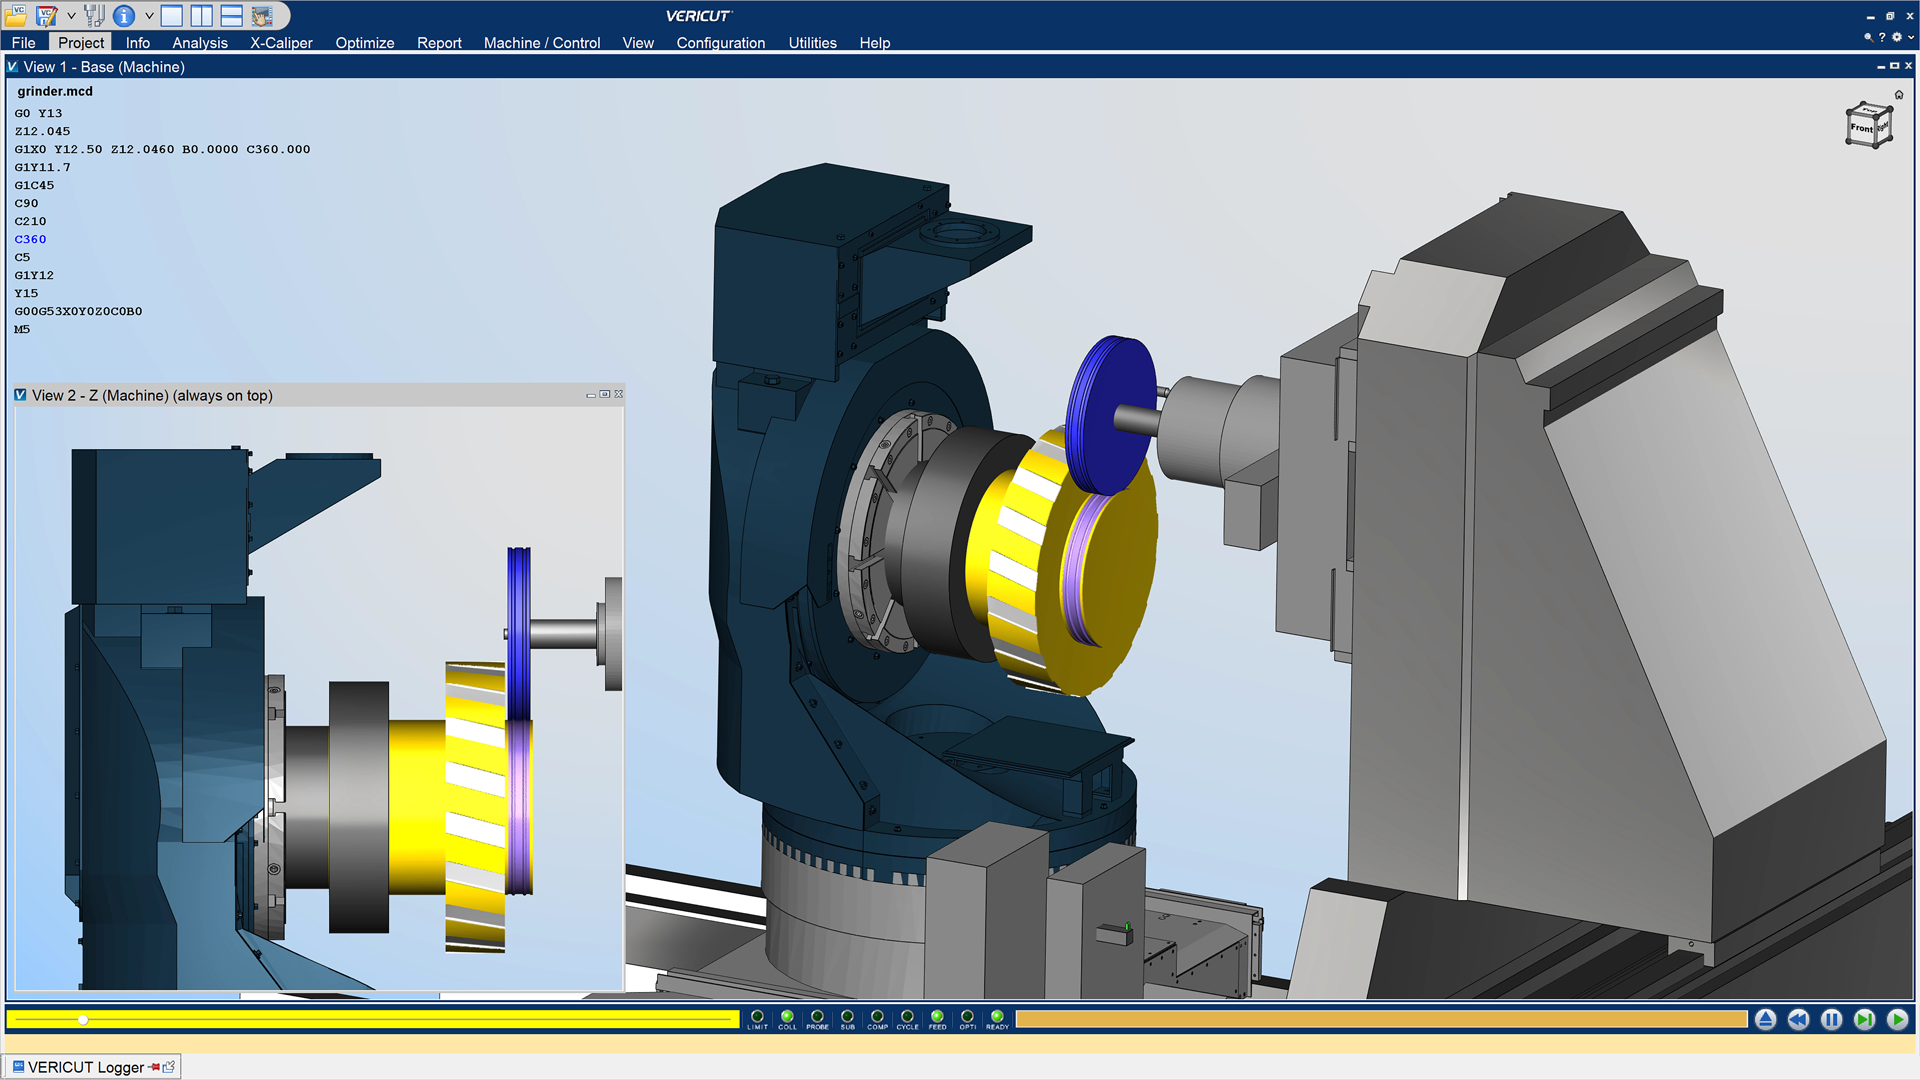Screen dimensions: 1920x1080
Task: Select the stacked horizontal view layout icon
Action: (231, 15)
